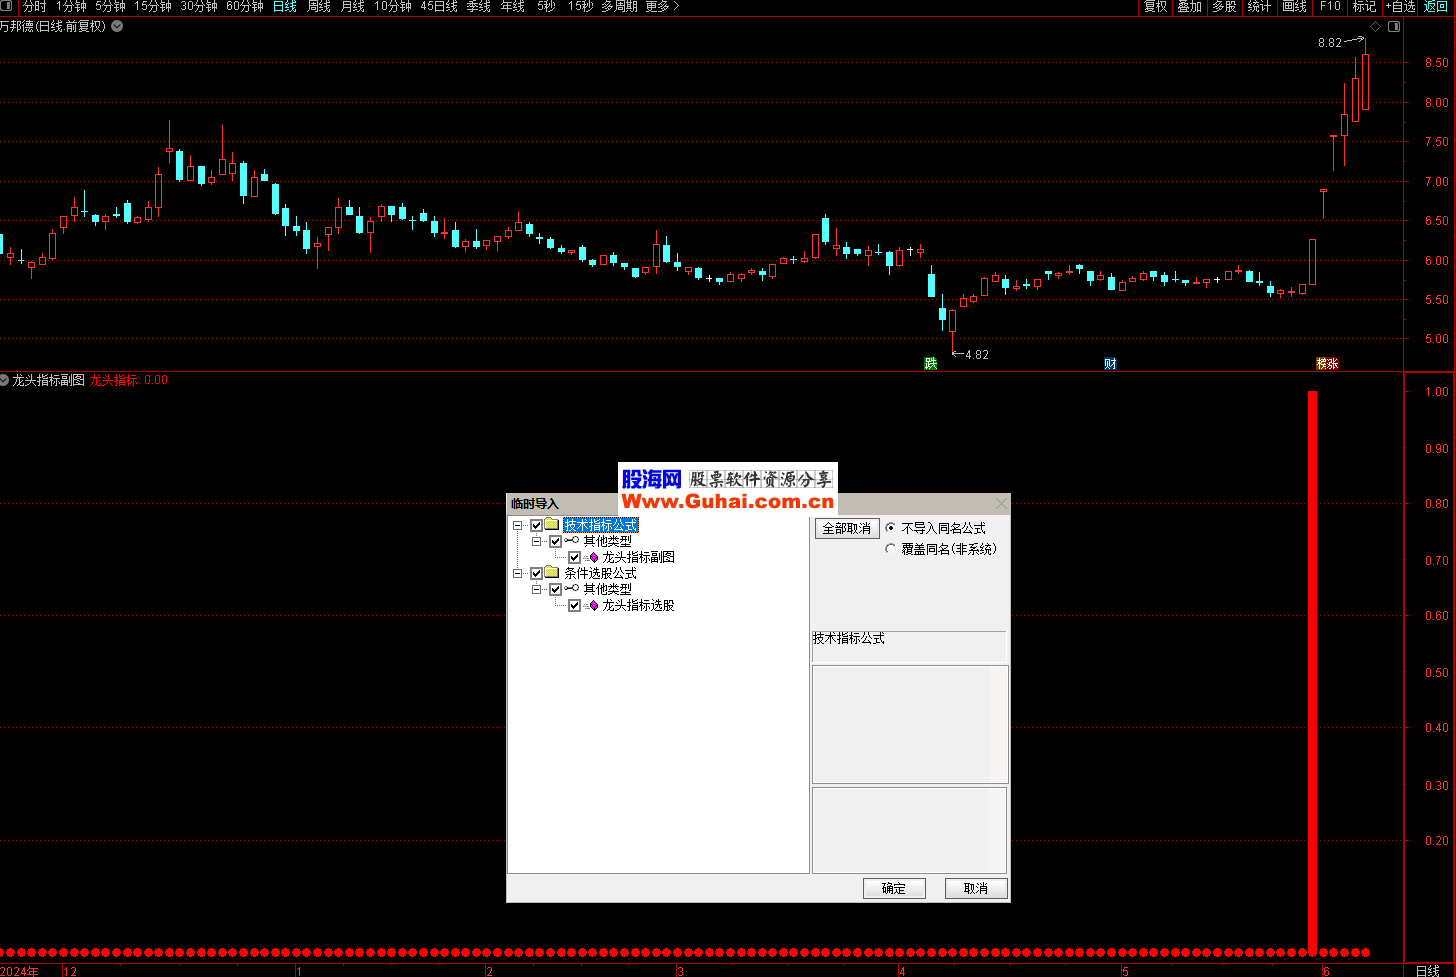Click the 叠加 toolbar button

1189,6
